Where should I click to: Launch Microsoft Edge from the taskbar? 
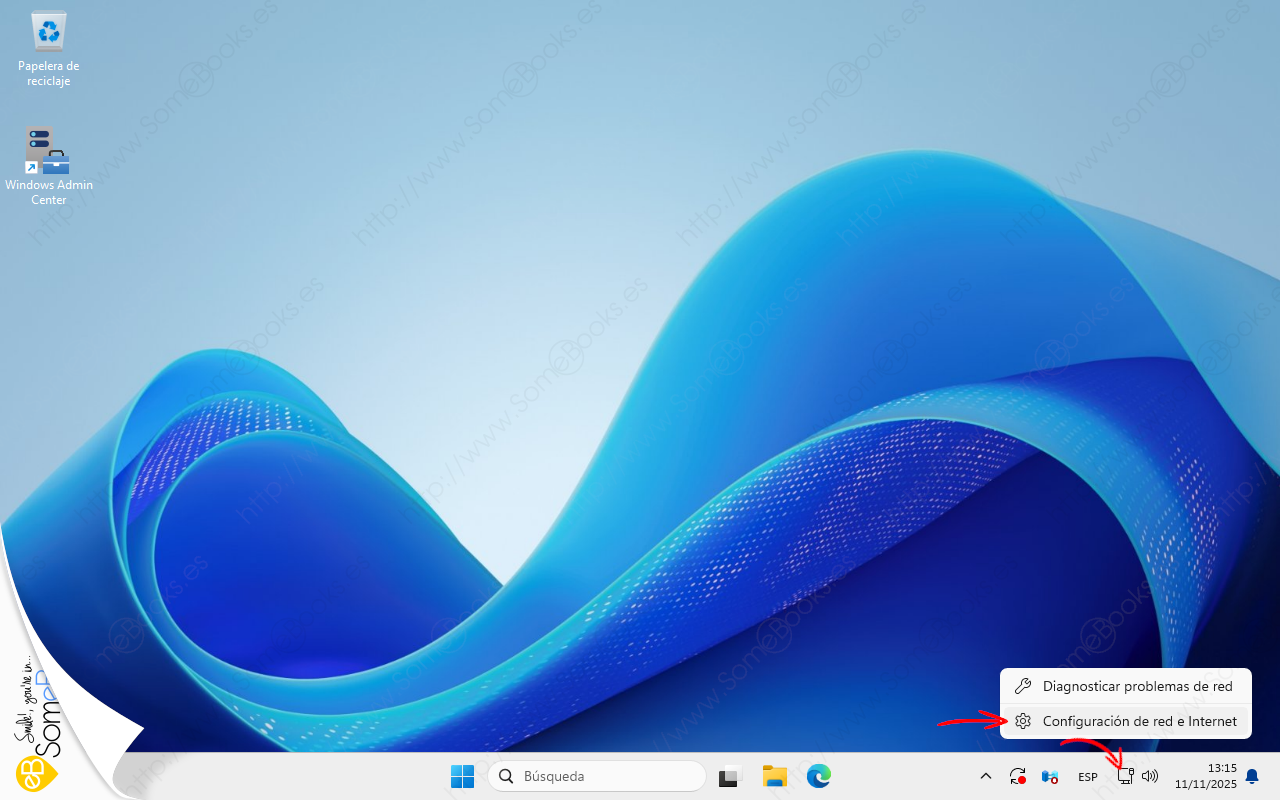point(820,776)
